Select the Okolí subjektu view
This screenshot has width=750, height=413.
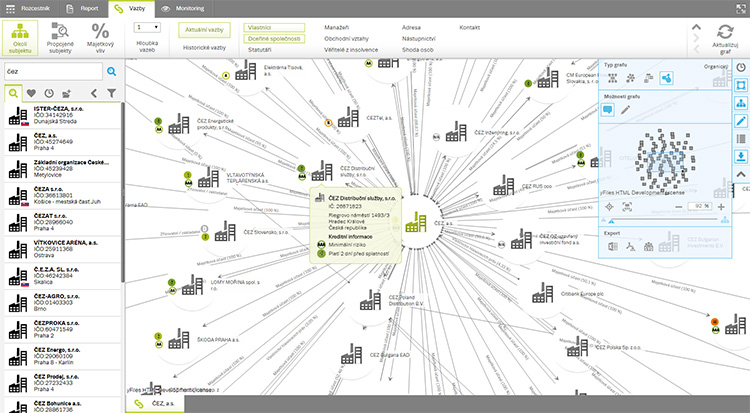coord(20,38)
